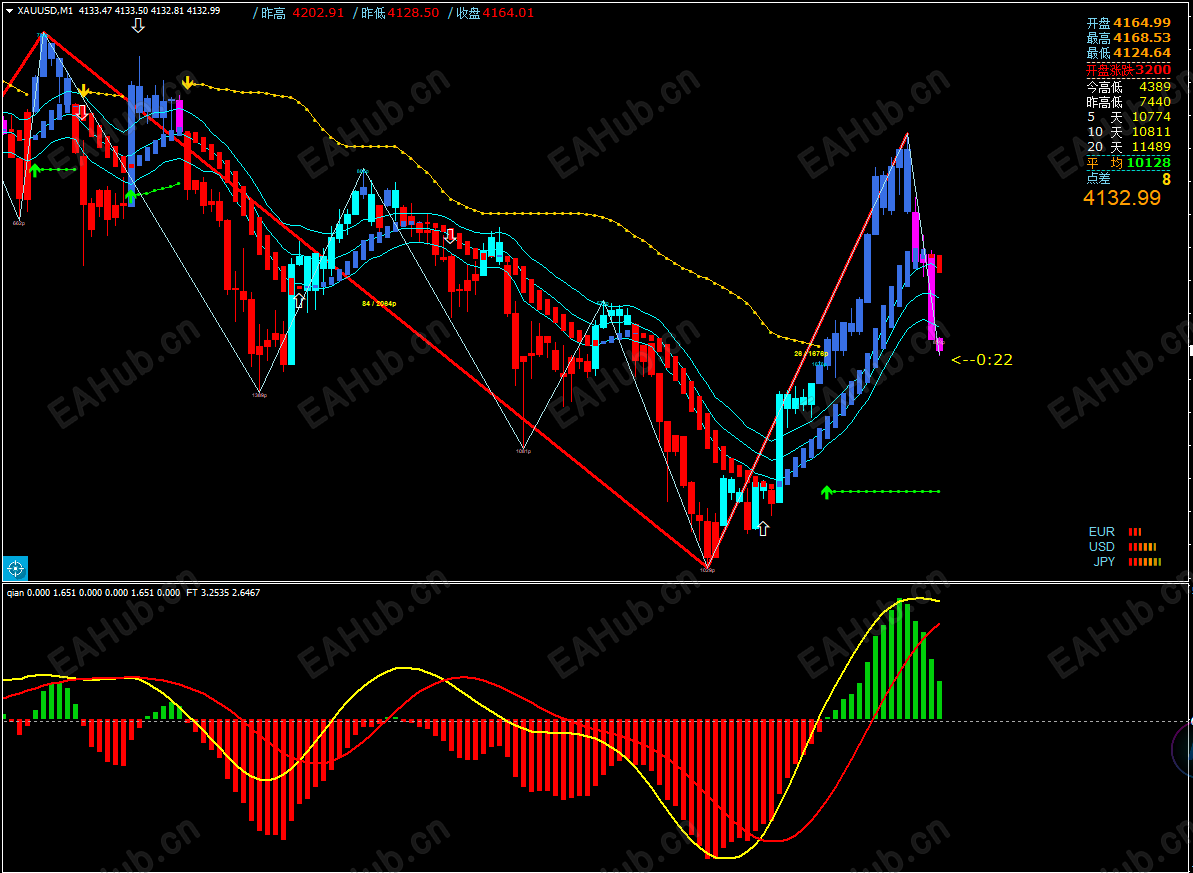Click the 平均 10128 row
Viewport: 1193px width, 873px height.
coord(1128,163)
